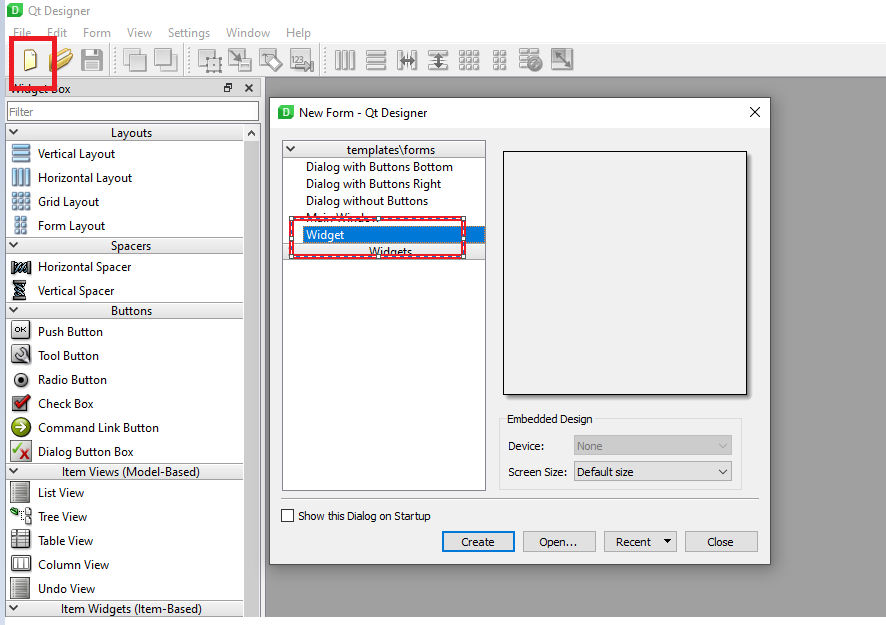Click the Send to Back toolbar icon
Screen dimensions: 886x625
tap(134, 60)
